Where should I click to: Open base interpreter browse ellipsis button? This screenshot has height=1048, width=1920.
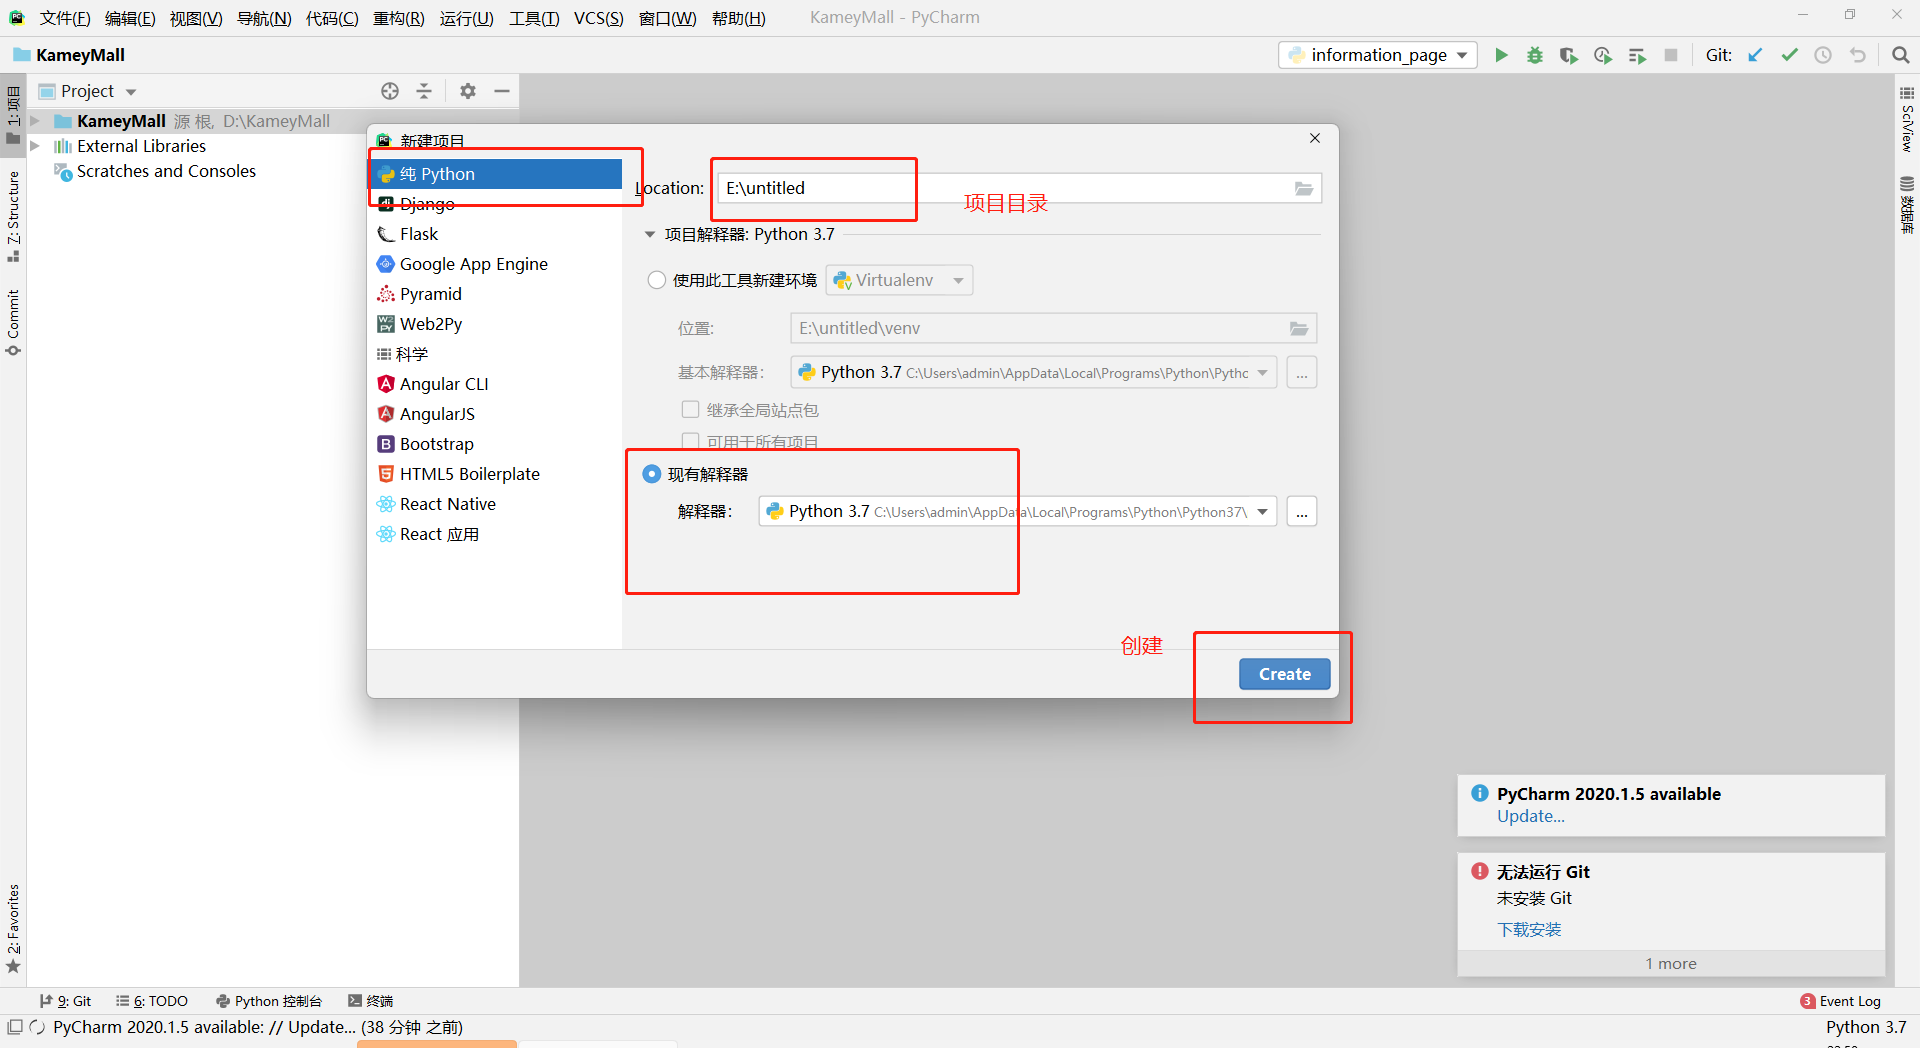point(1301,373)
